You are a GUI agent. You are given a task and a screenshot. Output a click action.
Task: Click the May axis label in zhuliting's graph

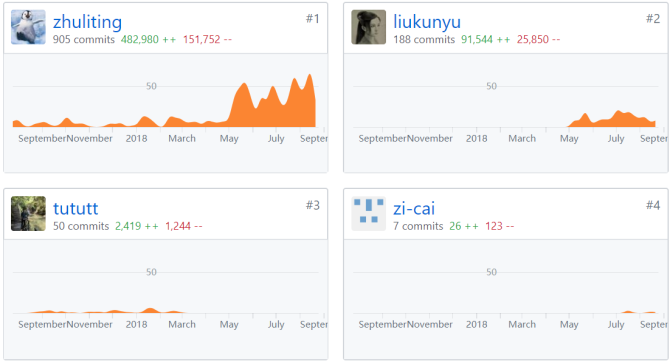point(229,138)
